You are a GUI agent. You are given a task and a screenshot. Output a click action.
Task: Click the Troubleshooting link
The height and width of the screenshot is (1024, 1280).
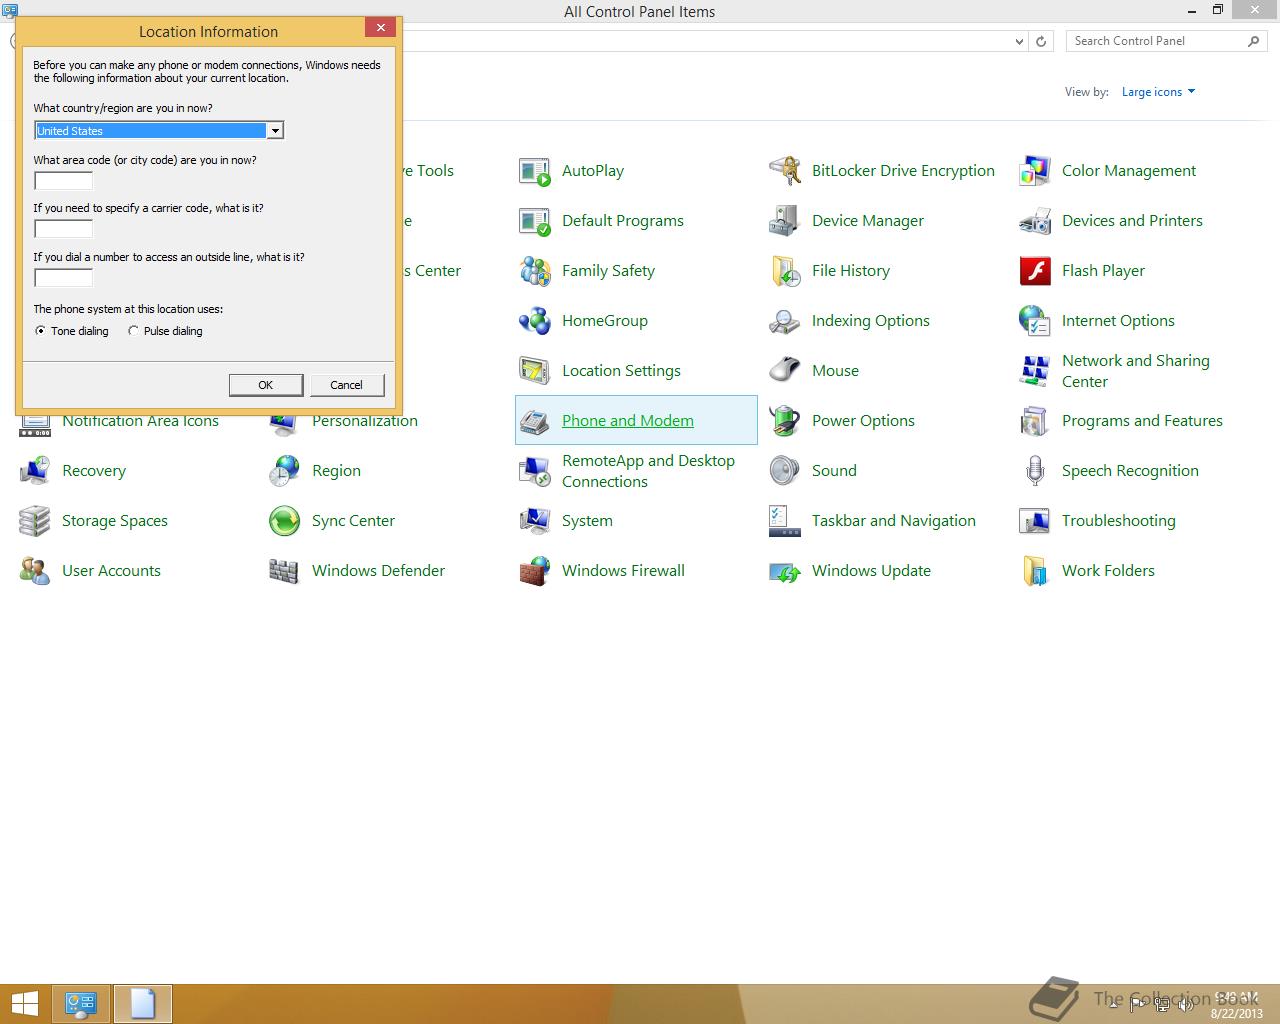(x=1119, y=521)
